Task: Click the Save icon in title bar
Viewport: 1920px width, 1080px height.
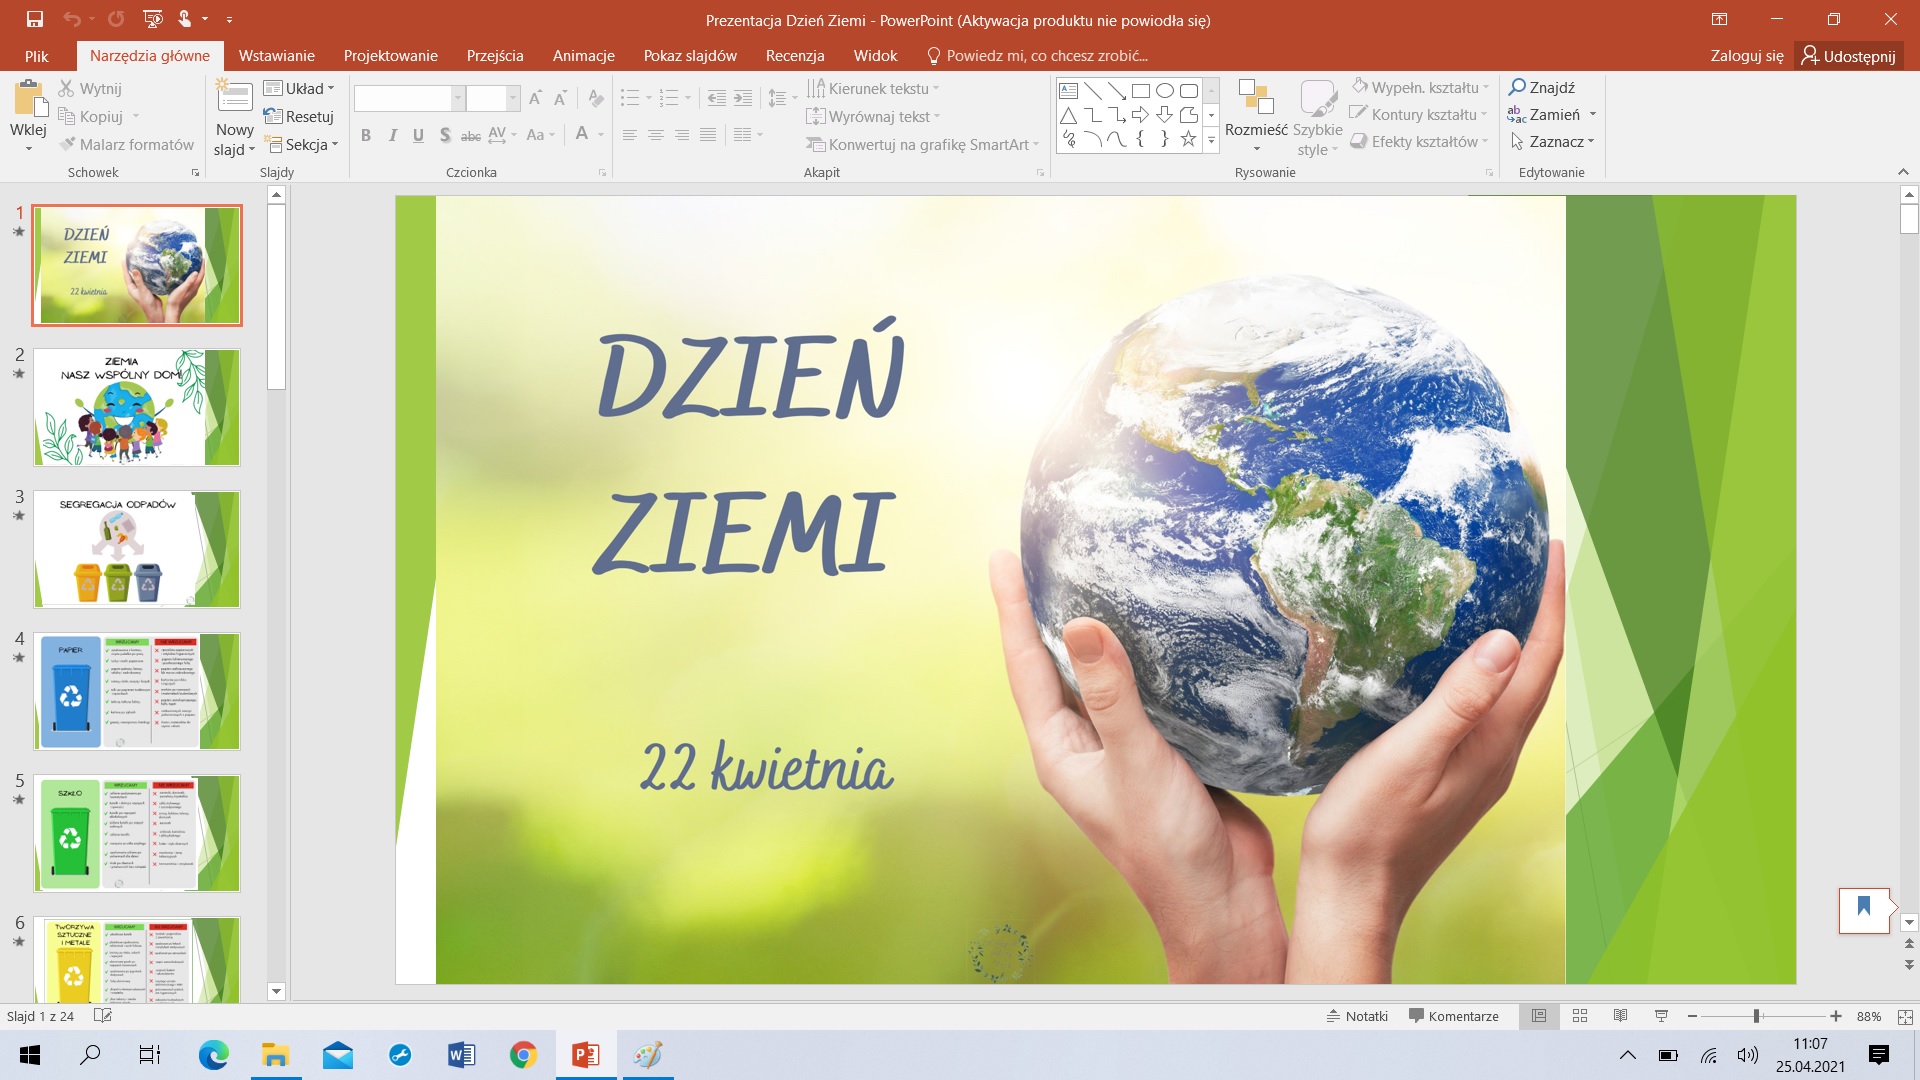Action: (35, 19)
